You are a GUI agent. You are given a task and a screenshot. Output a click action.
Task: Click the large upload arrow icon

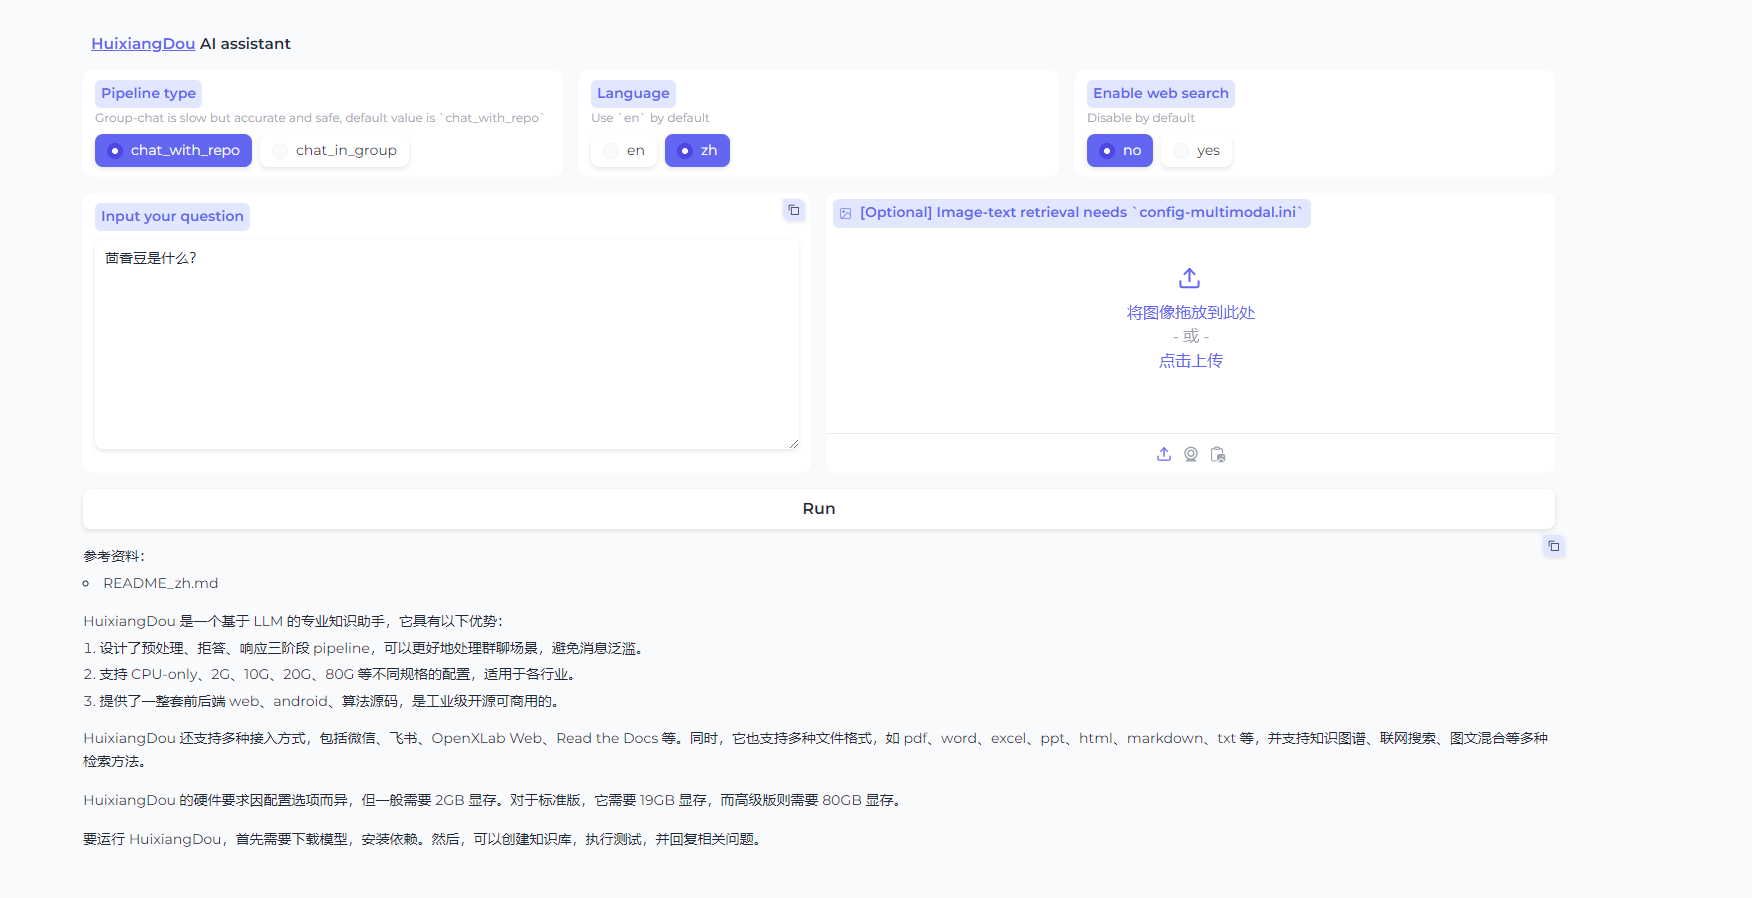(1190, 278)
